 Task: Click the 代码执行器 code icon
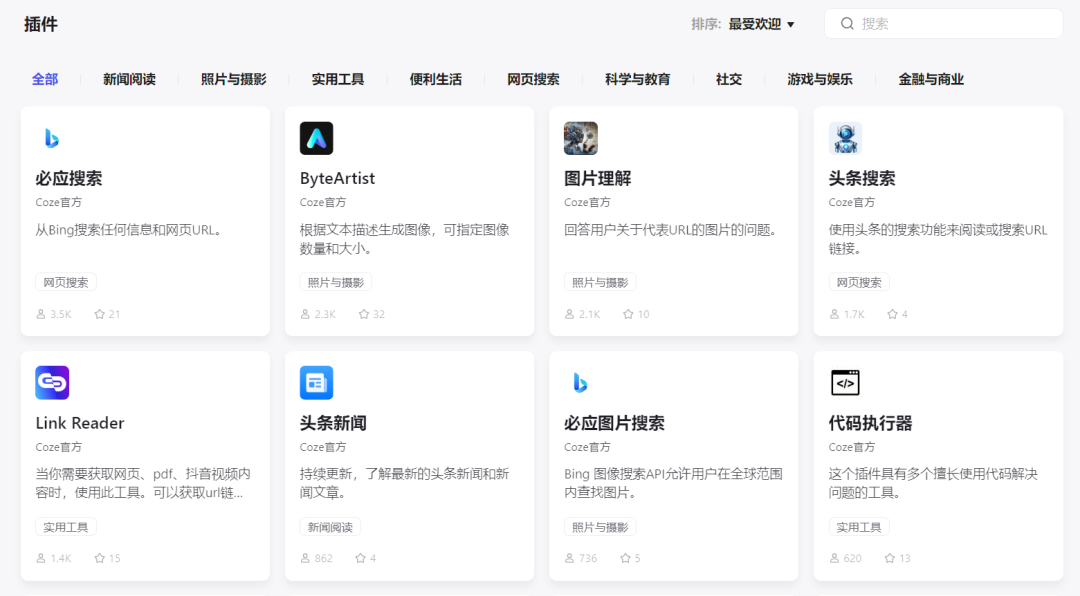coord(845,382)
